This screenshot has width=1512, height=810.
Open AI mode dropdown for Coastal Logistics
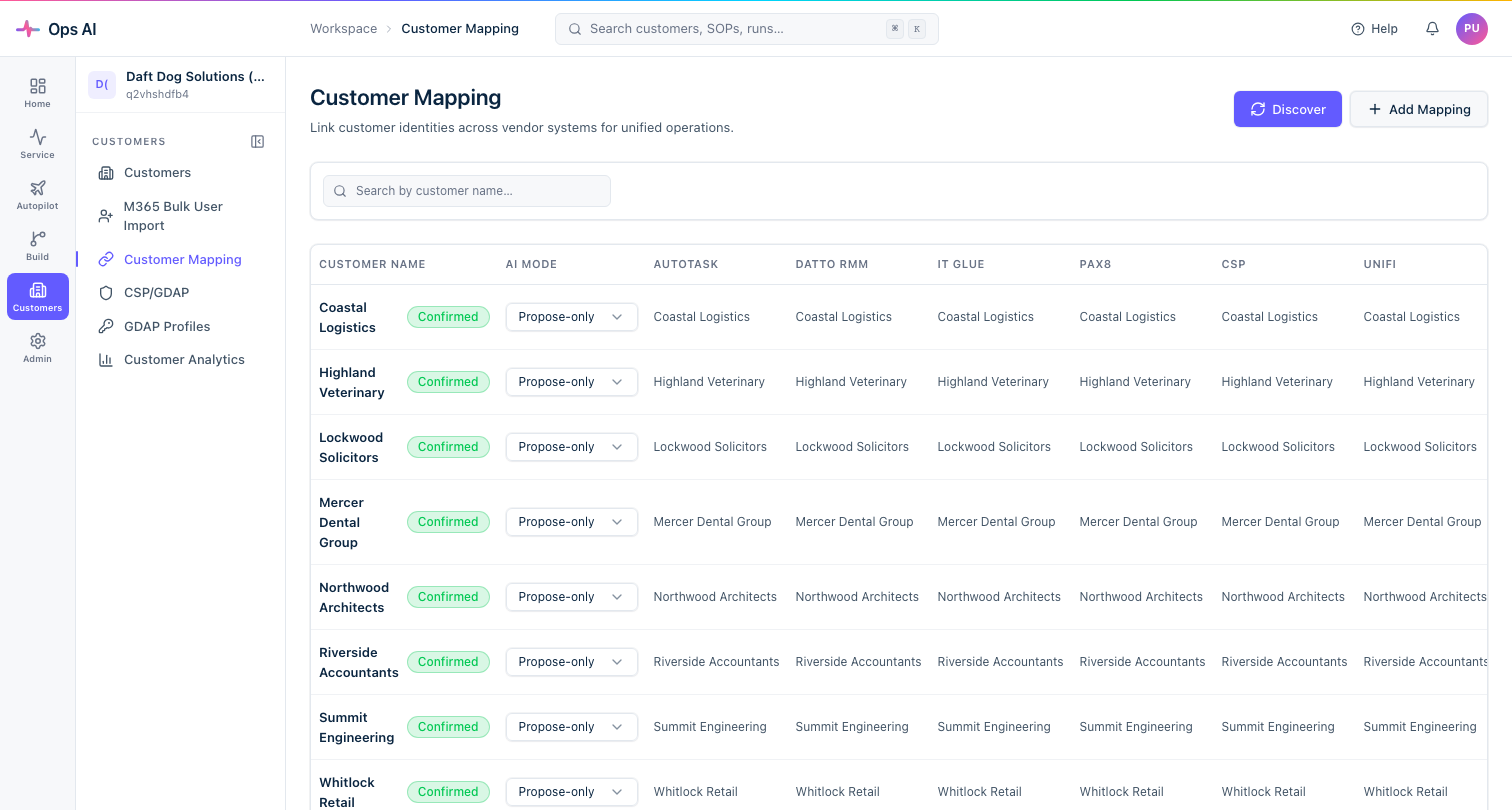click(x=571, y=317)
